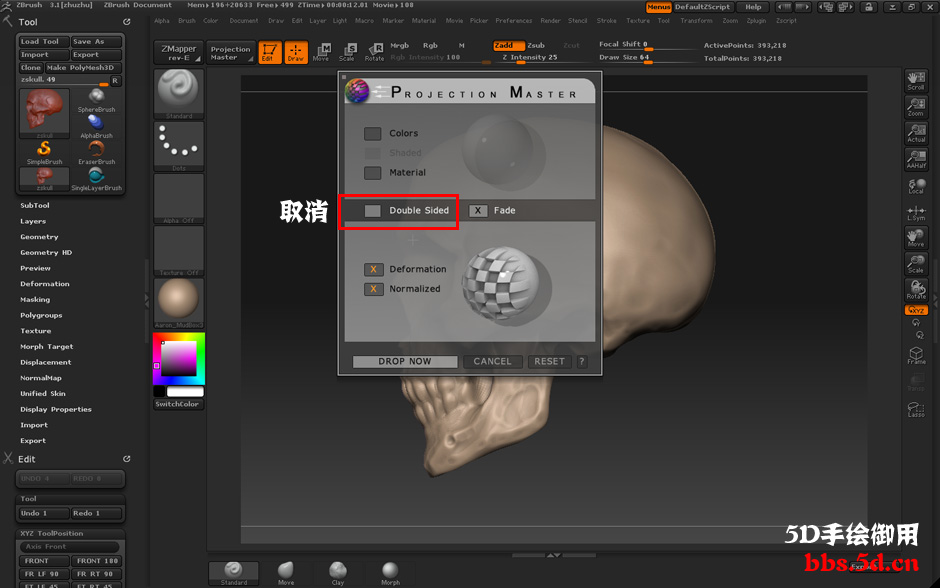
Task: Click the AAHalf icon
Action: coord(916,159)
